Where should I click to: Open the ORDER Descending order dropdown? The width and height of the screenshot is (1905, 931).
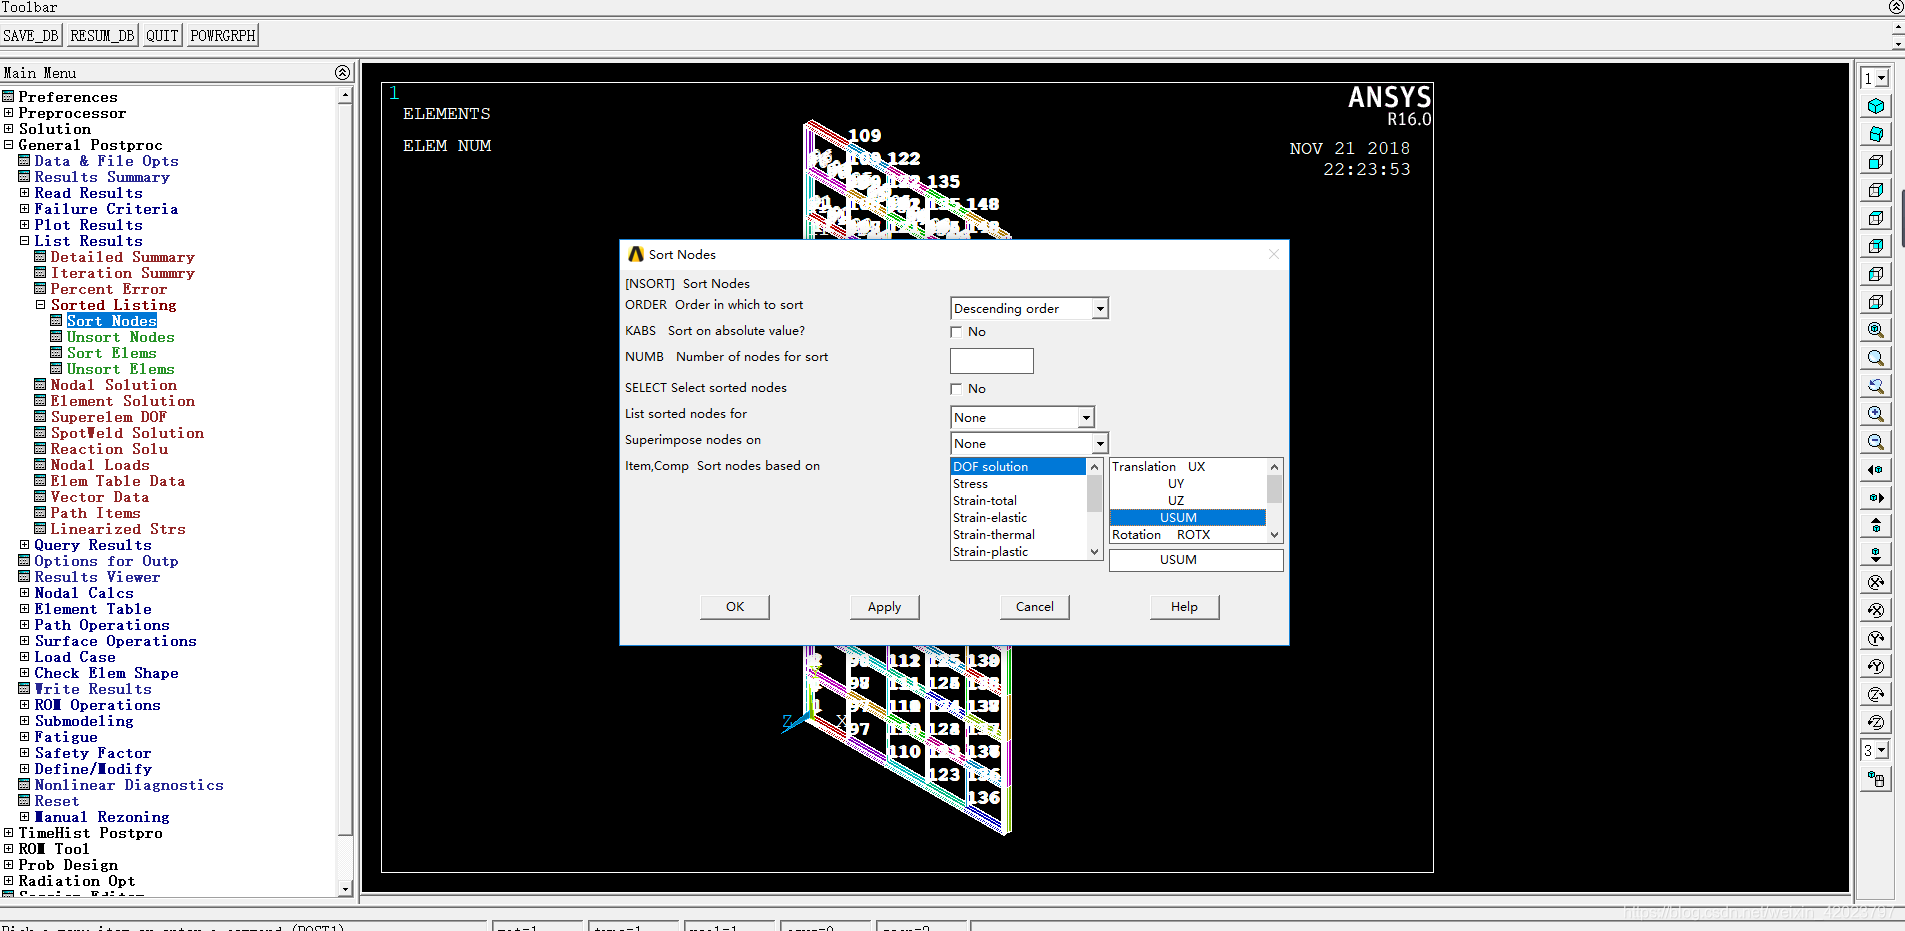point(1100,309)
